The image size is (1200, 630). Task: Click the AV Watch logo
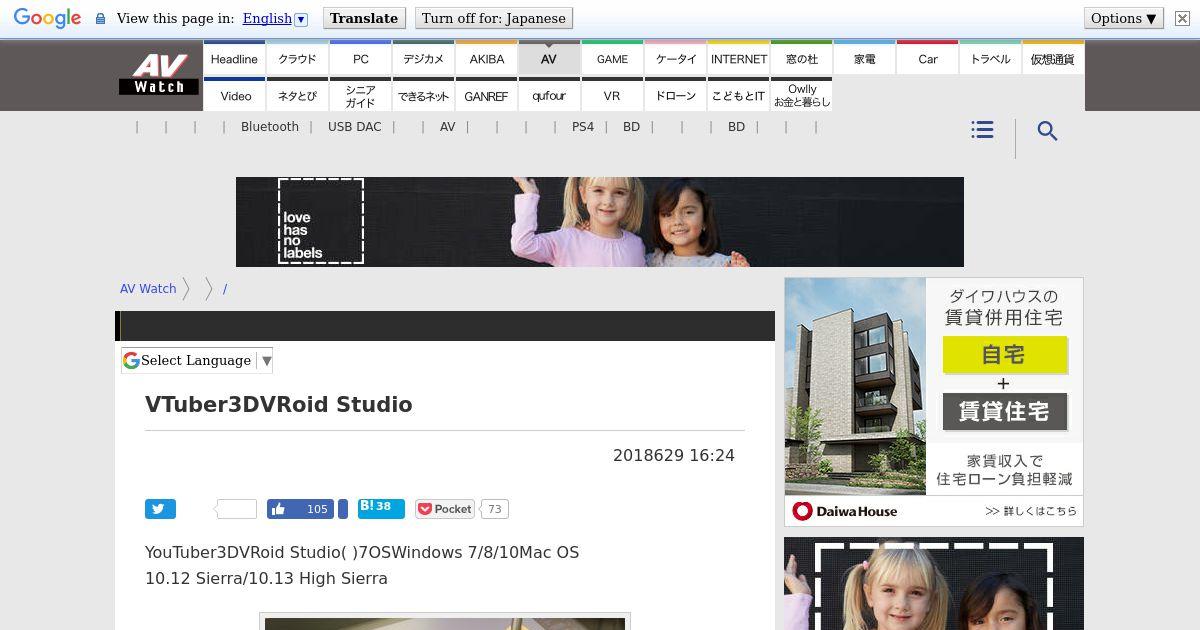click(x=159, y=74)
